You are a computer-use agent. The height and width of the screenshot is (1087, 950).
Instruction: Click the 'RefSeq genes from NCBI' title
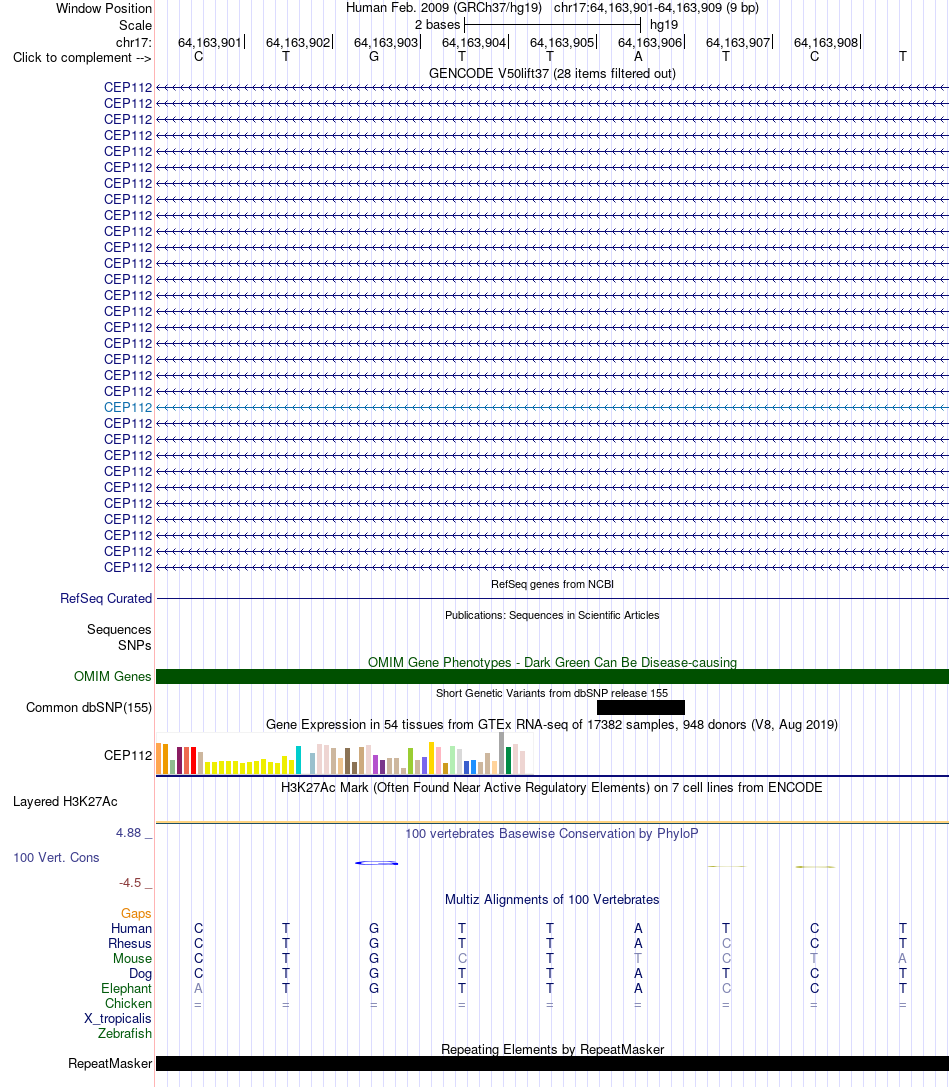tap(552, 584)
